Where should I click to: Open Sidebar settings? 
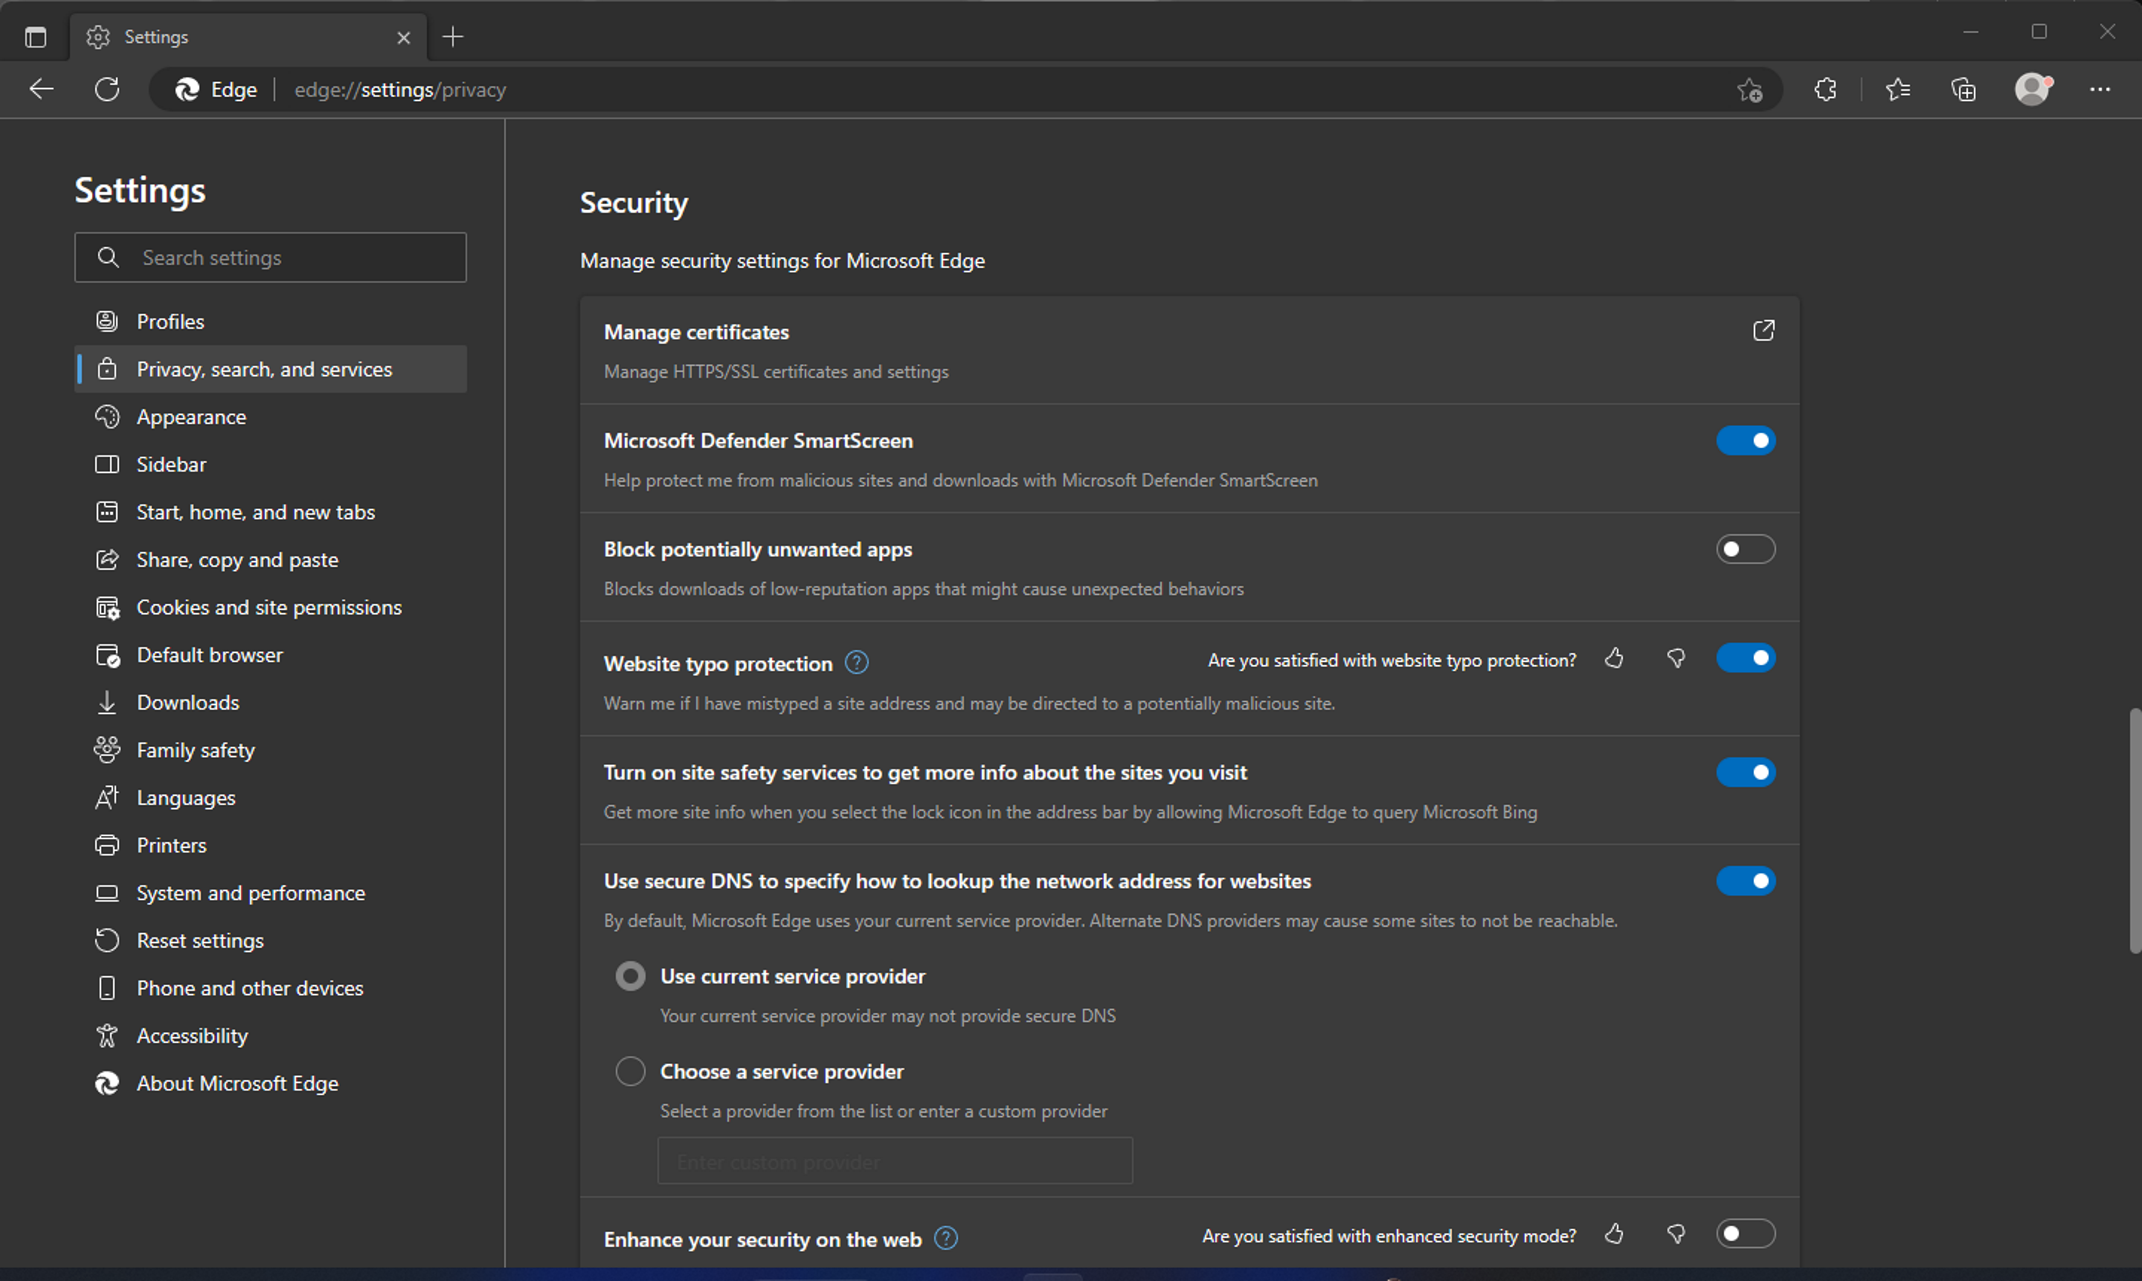coord(270,464)
